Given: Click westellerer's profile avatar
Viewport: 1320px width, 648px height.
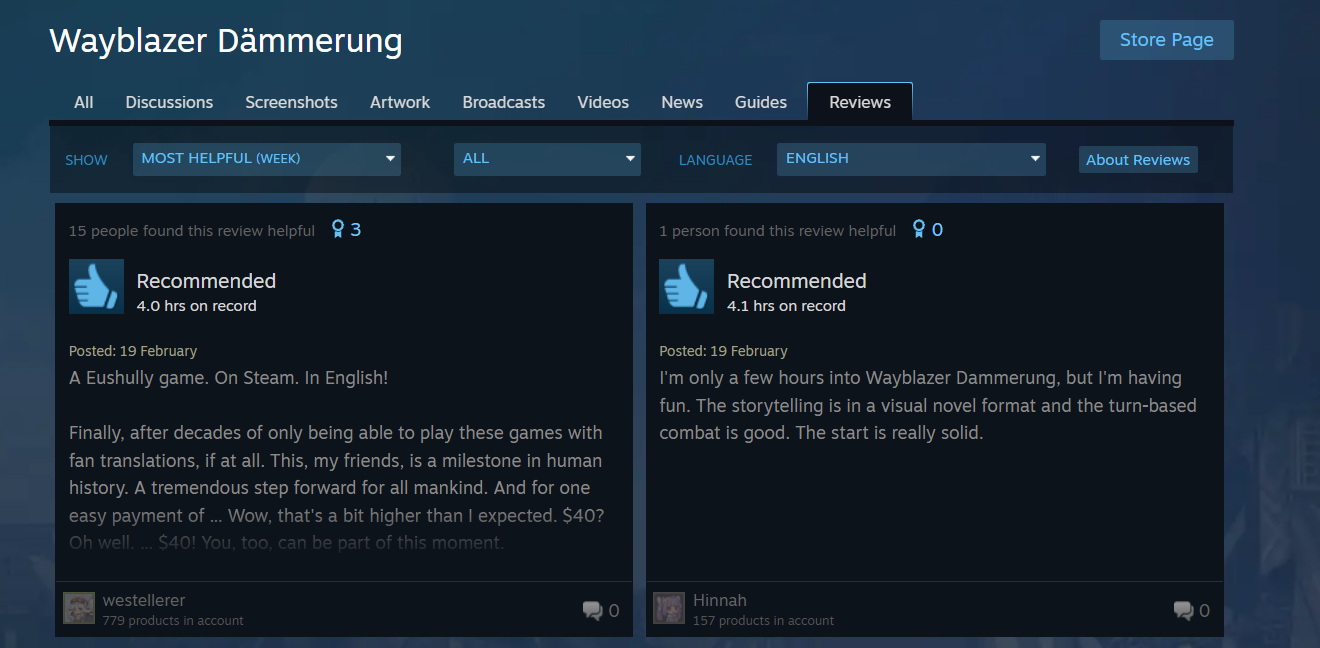Looking at the screenshot, I should 79,608.
